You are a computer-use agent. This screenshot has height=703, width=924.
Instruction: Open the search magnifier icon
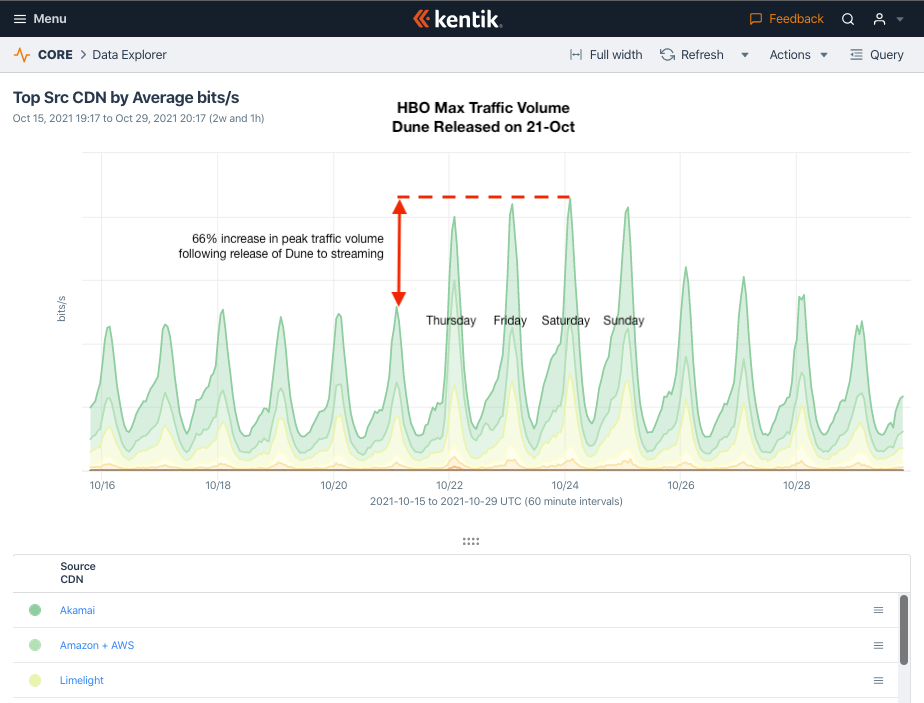click(847, 19)
